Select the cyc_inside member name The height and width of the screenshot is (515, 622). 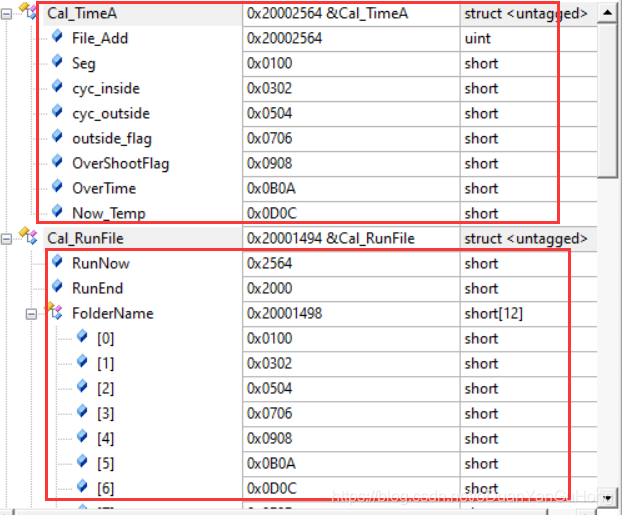pos(106,88)
